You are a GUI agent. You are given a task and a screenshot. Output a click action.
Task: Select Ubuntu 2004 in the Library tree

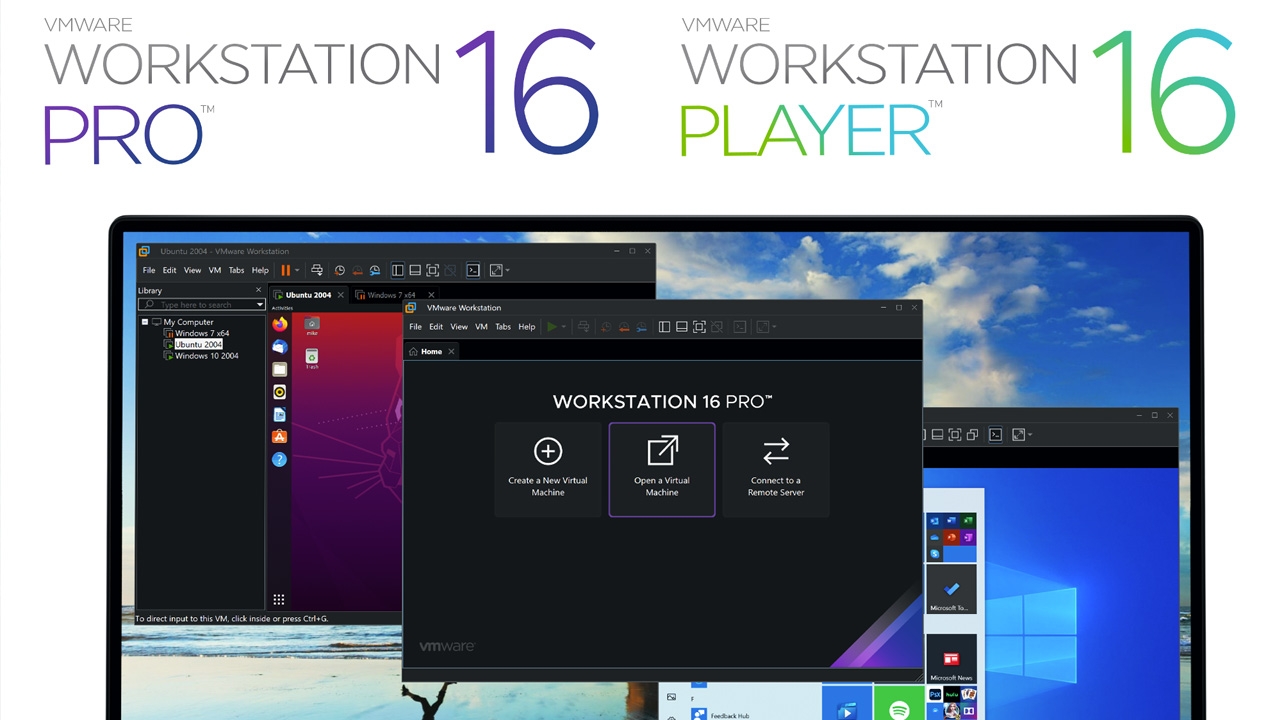(x=198, y=344)
